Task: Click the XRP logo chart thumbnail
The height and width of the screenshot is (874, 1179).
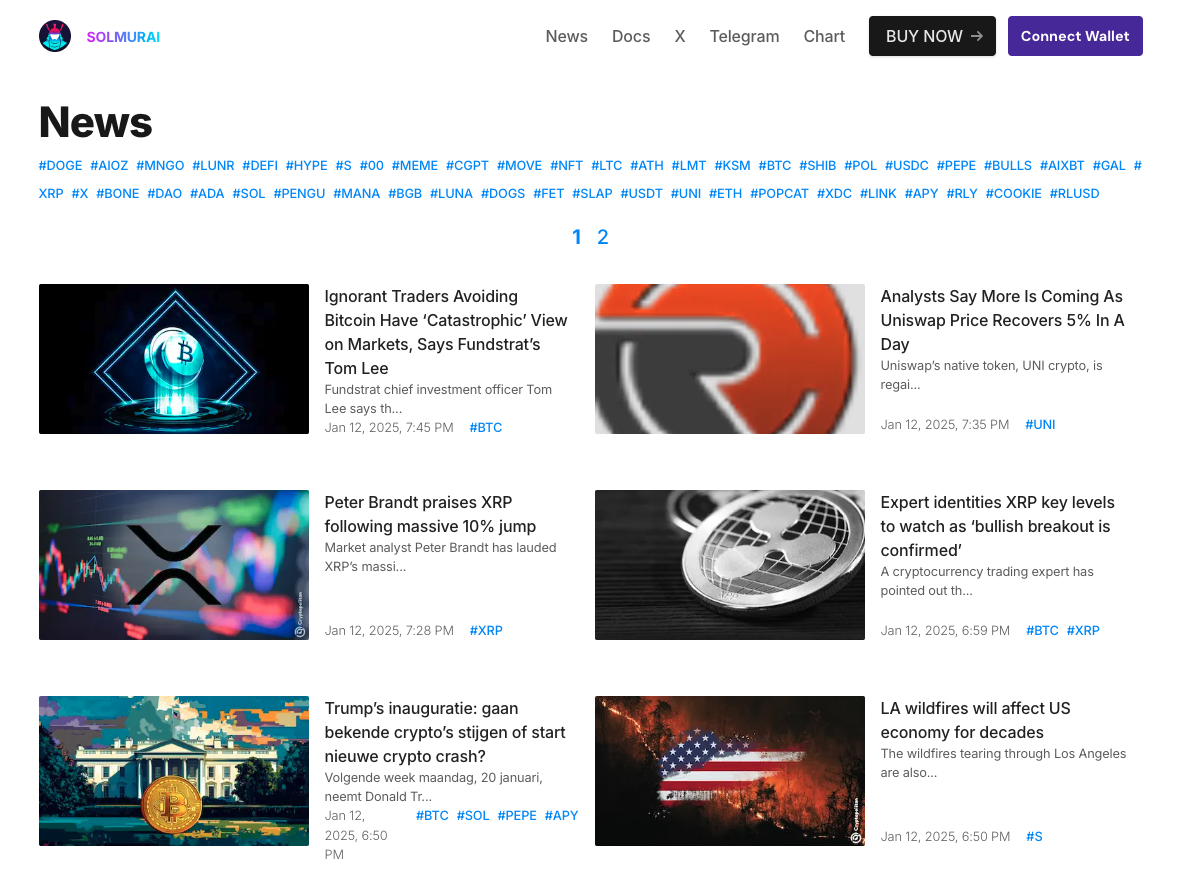Action: [x=174, y=565]
